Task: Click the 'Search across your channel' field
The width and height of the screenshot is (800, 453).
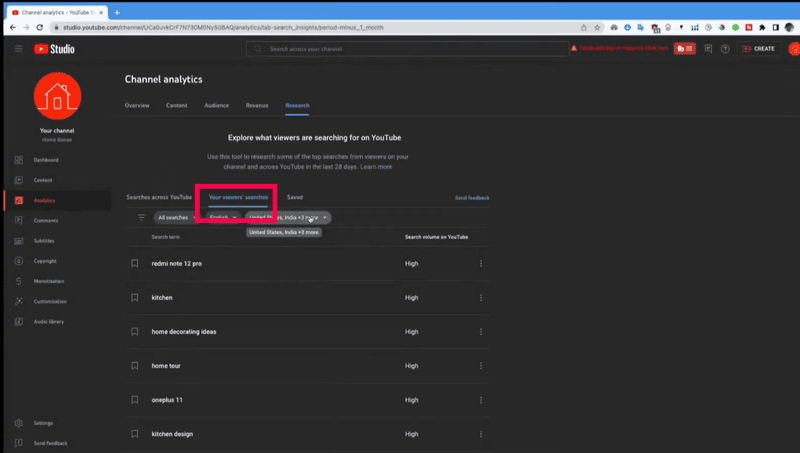Action: [400, 48]
